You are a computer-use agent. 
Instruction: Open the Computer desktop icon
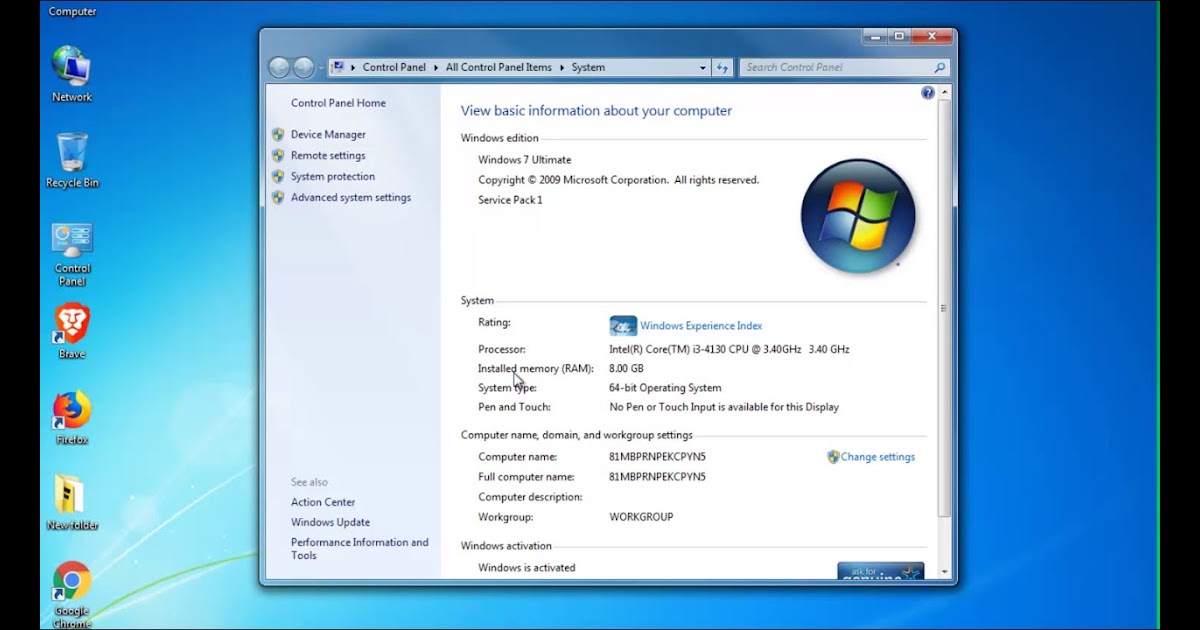click(72, 11)
